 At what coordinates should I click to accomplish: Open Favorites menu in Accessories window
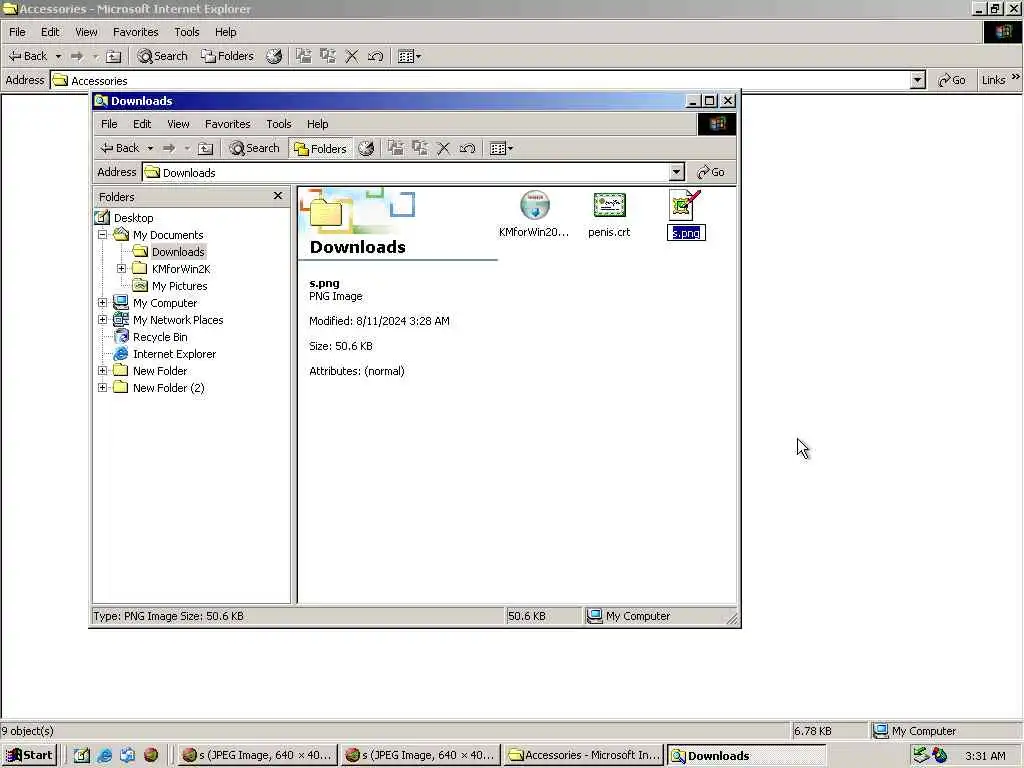135,32
